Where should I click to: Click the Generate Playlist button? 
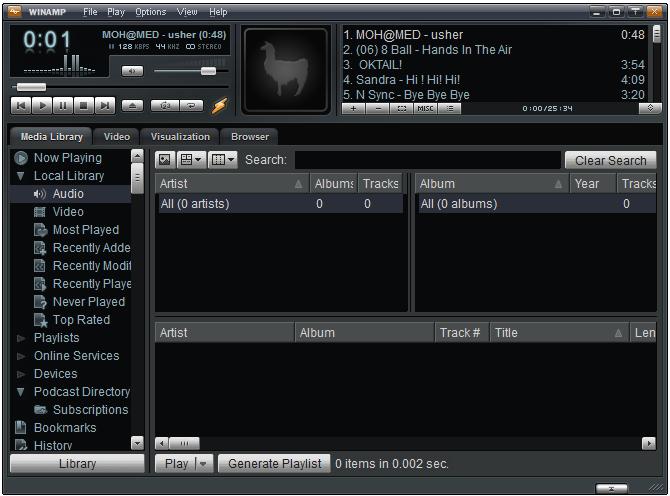tap(274, 464)
